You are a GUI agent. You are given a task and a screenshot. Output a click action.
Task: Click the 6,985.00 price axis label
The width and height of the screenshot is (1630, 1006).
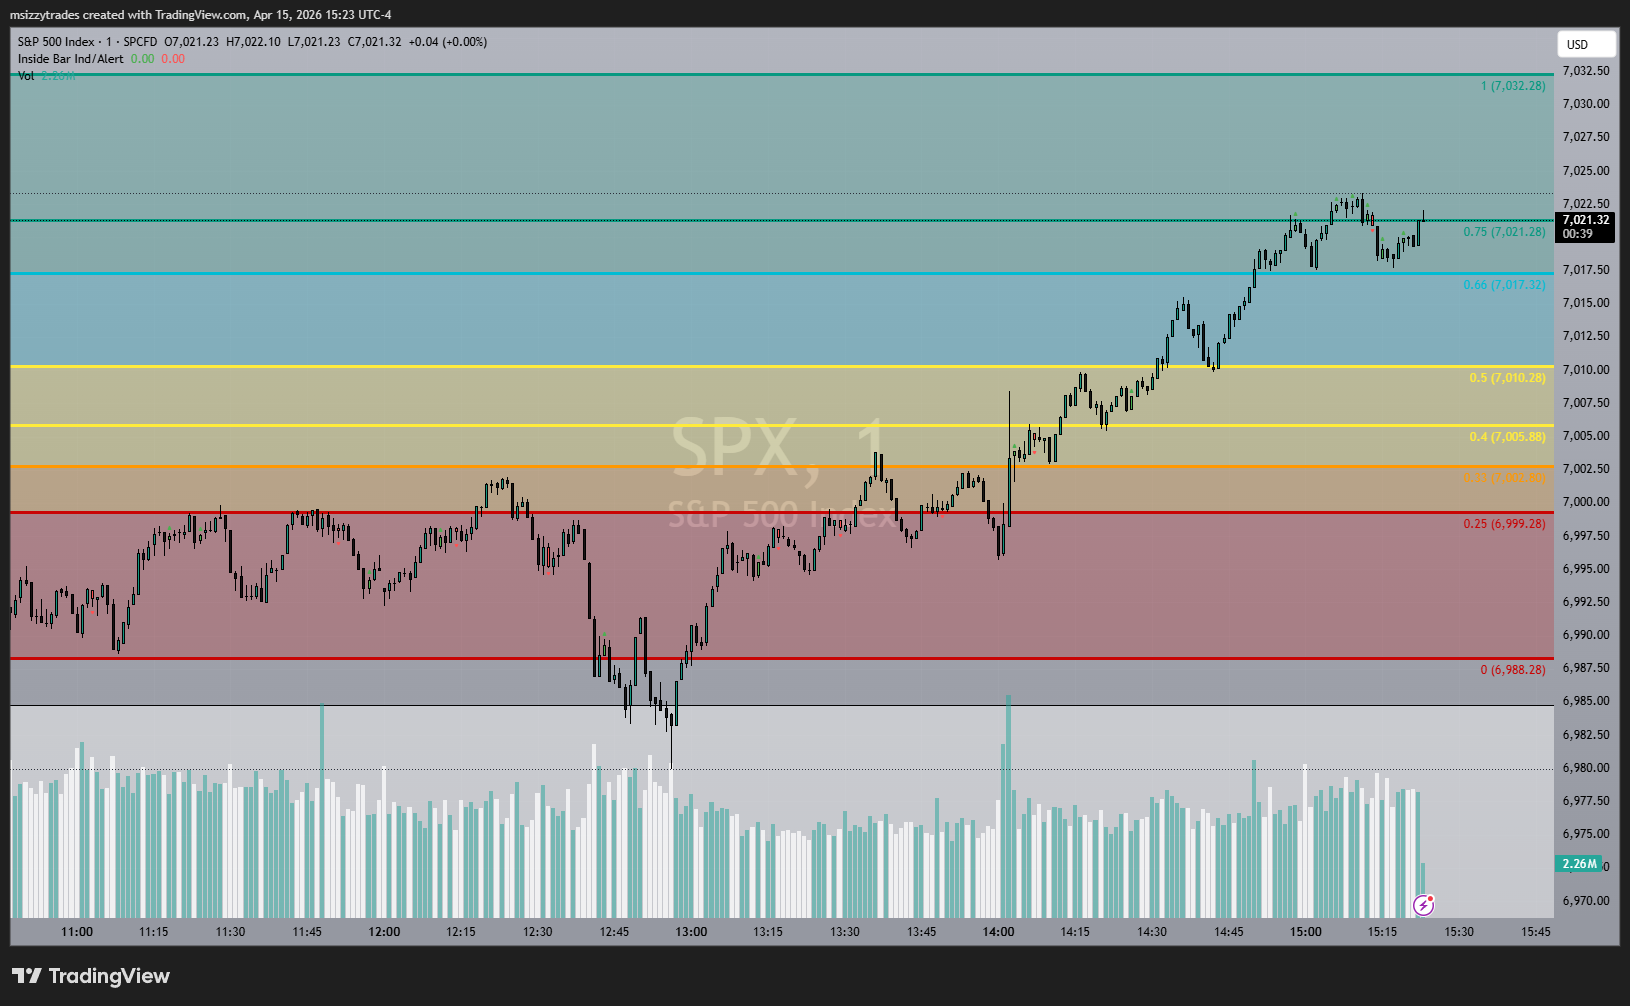(1586, 701)
